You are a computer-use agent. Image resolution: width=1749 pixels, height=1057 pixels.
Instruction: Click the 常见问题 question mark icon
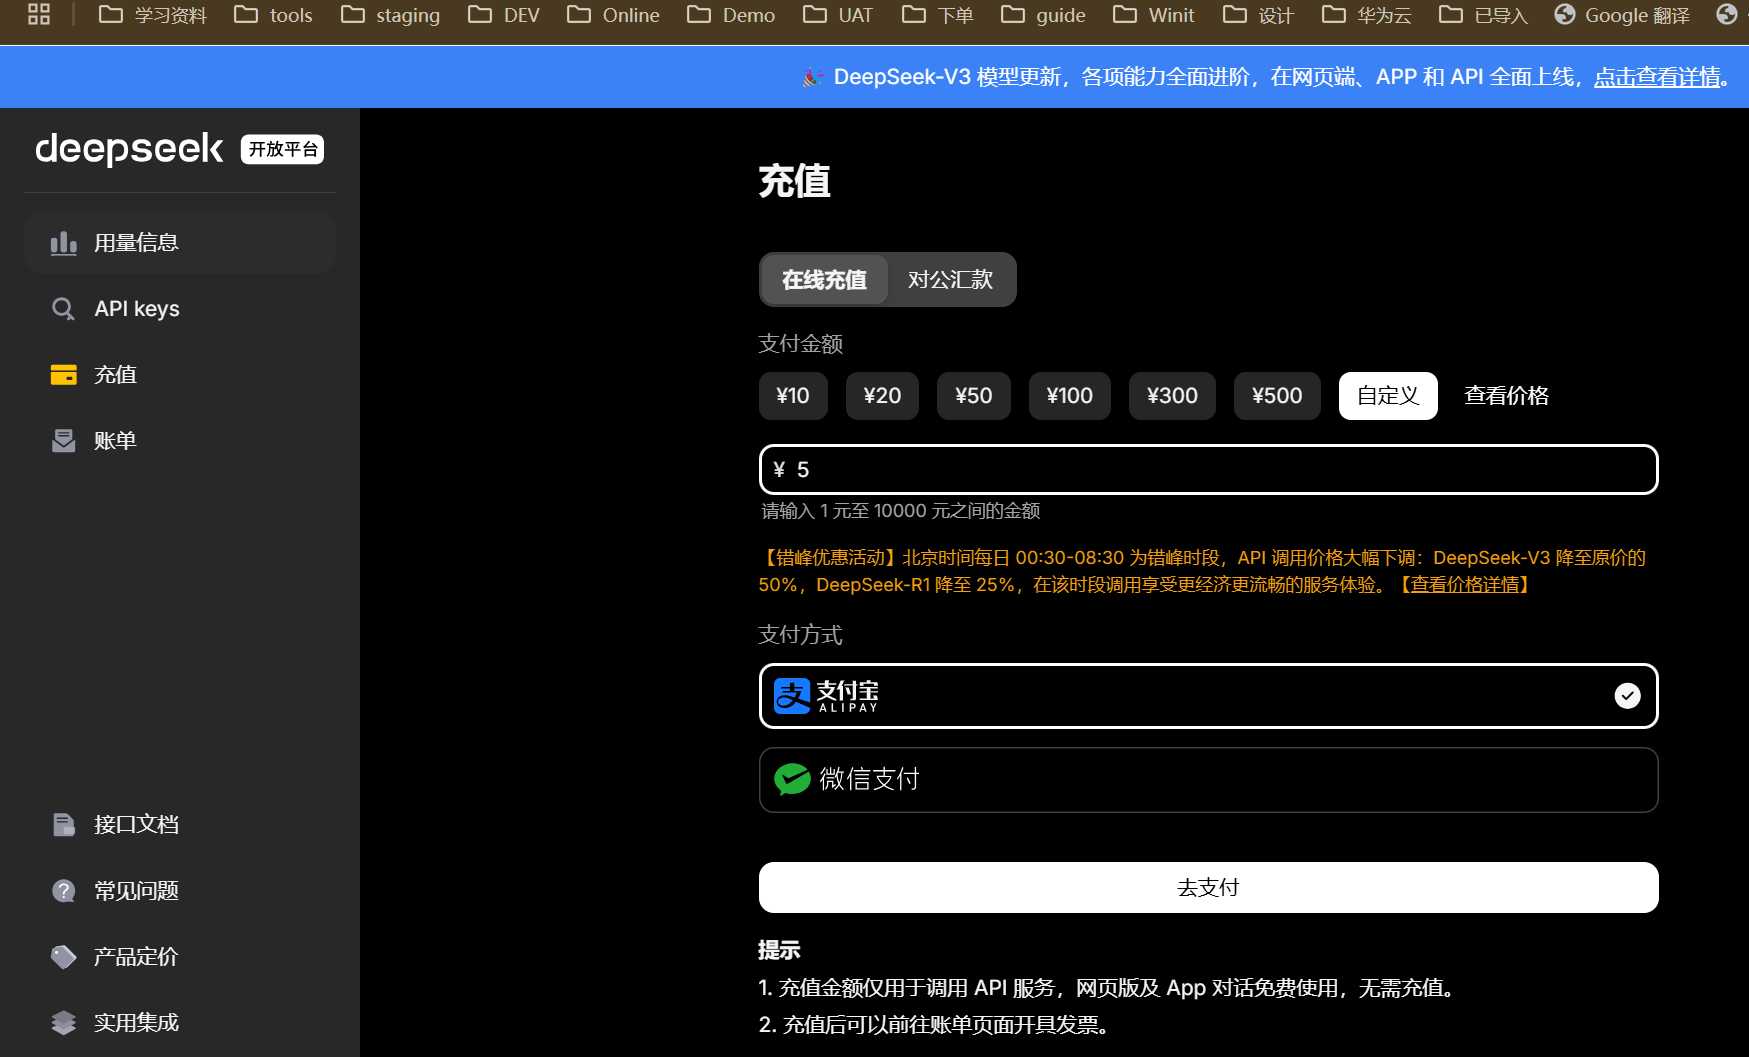[x=64, y=891]
